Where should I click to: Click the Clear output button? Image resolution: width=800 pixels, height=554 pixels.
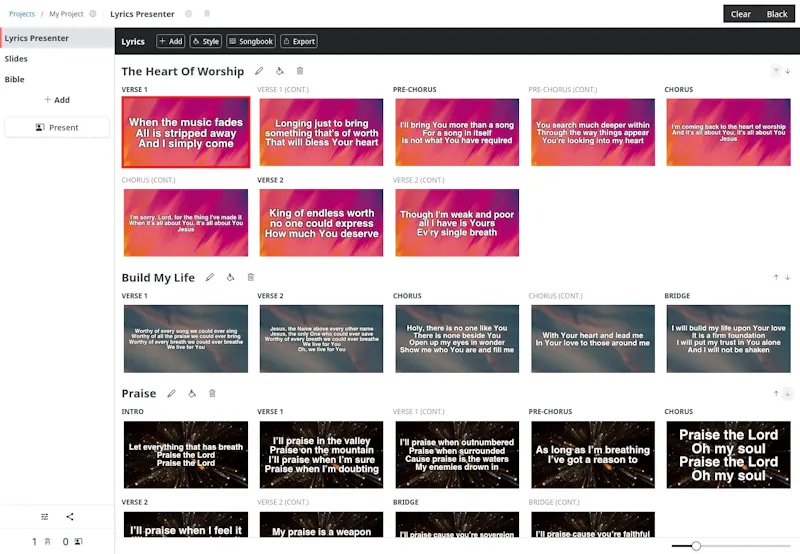pyautogui.click(x=740, y=14)
